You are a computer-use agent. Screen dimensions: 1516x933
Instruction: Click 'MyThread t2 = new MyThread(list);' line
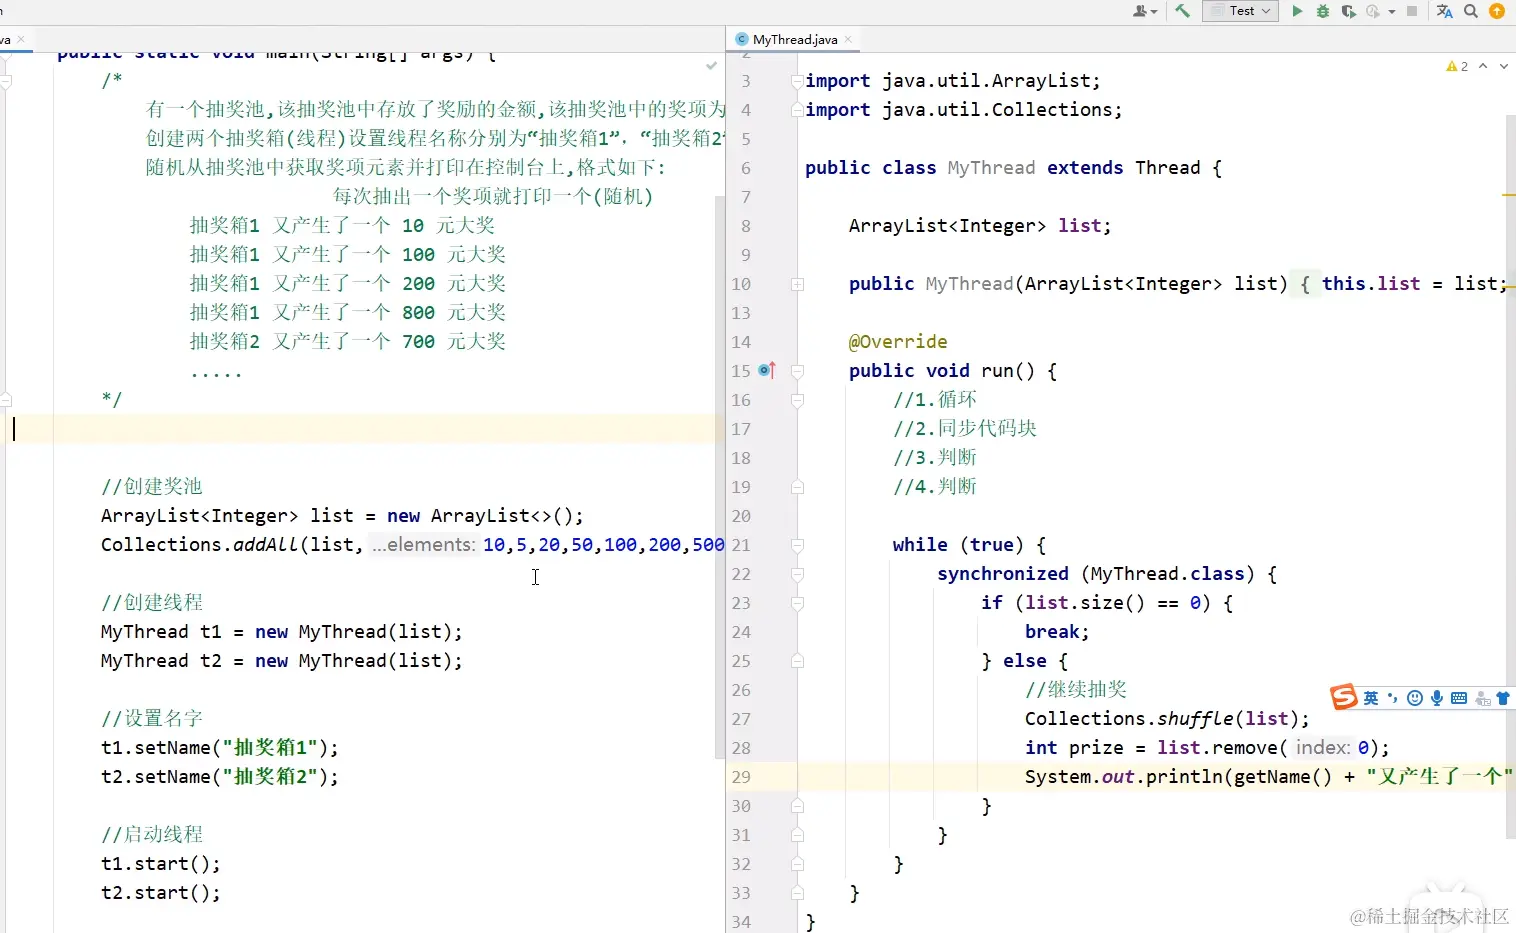coord(282,661)
